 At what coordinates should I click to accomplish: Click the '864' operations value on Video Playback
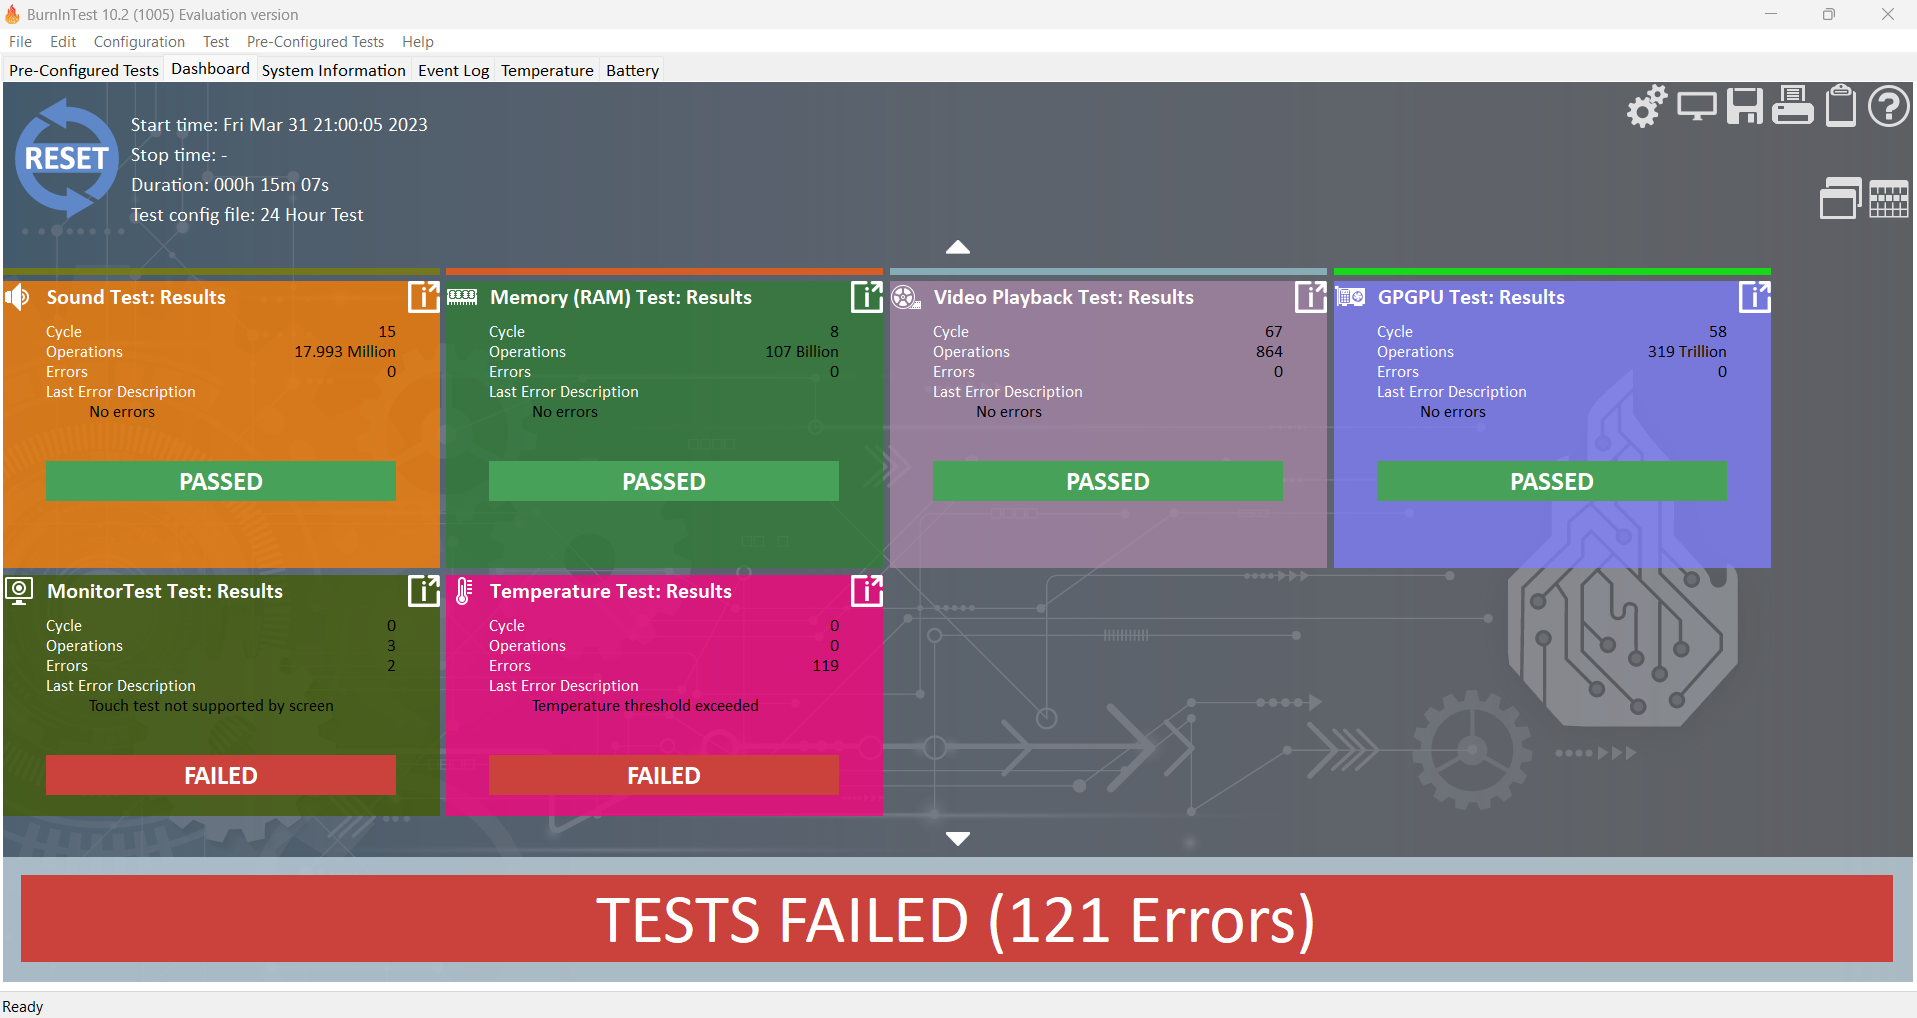1269,352
